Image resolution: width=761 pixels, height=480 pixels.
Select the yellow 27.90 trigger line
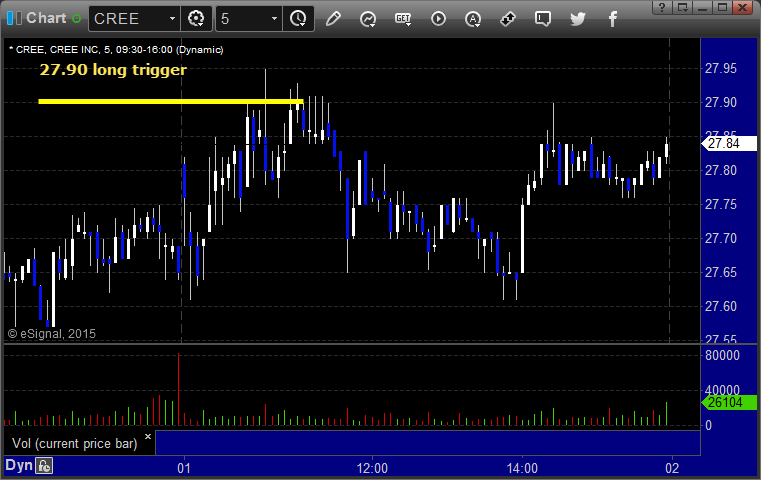point(171,101)
